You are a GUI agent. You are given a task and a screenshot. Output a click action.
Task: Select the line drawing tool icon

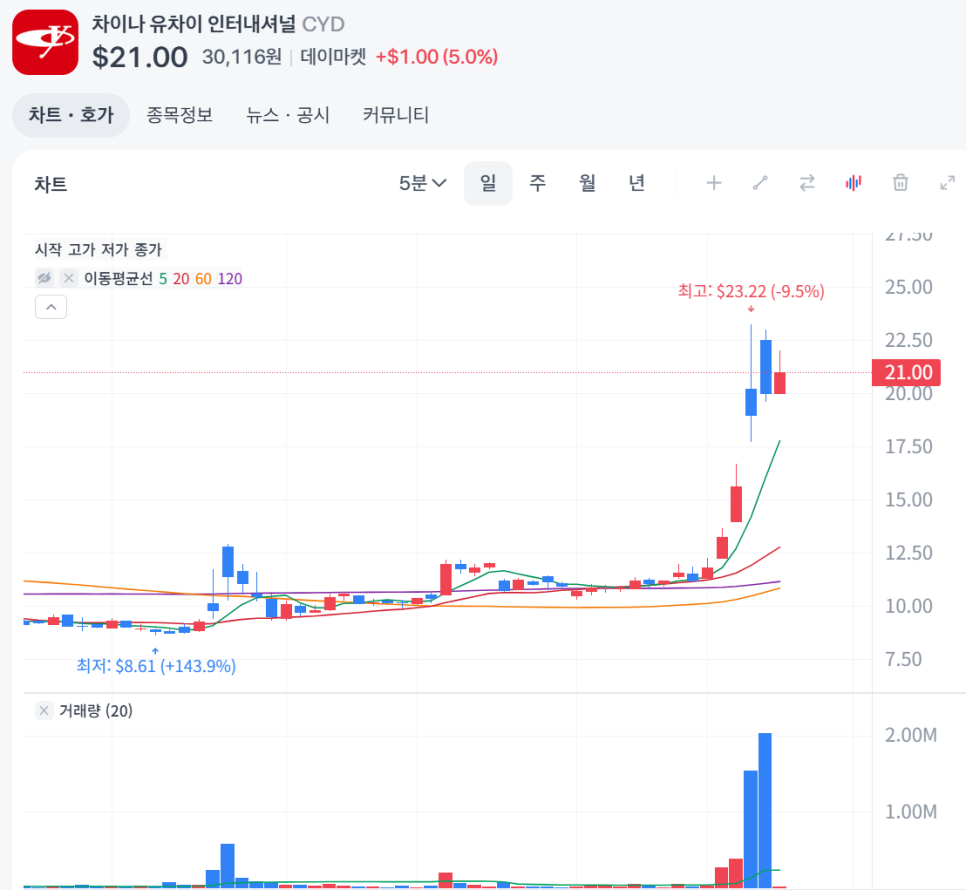point(760,183)
